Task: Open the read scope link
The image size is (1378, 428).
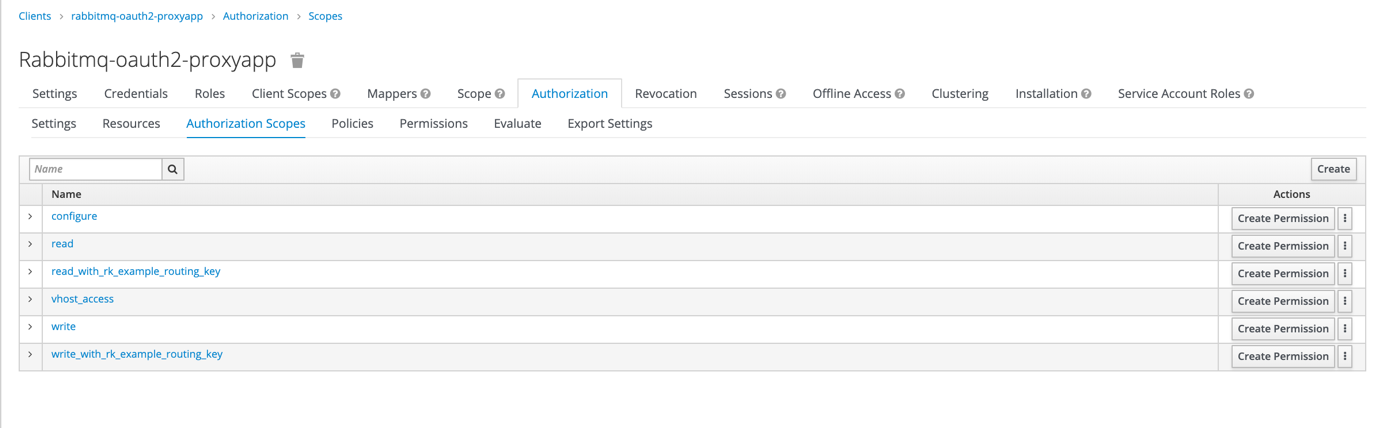Action: [x=62, y=244]
